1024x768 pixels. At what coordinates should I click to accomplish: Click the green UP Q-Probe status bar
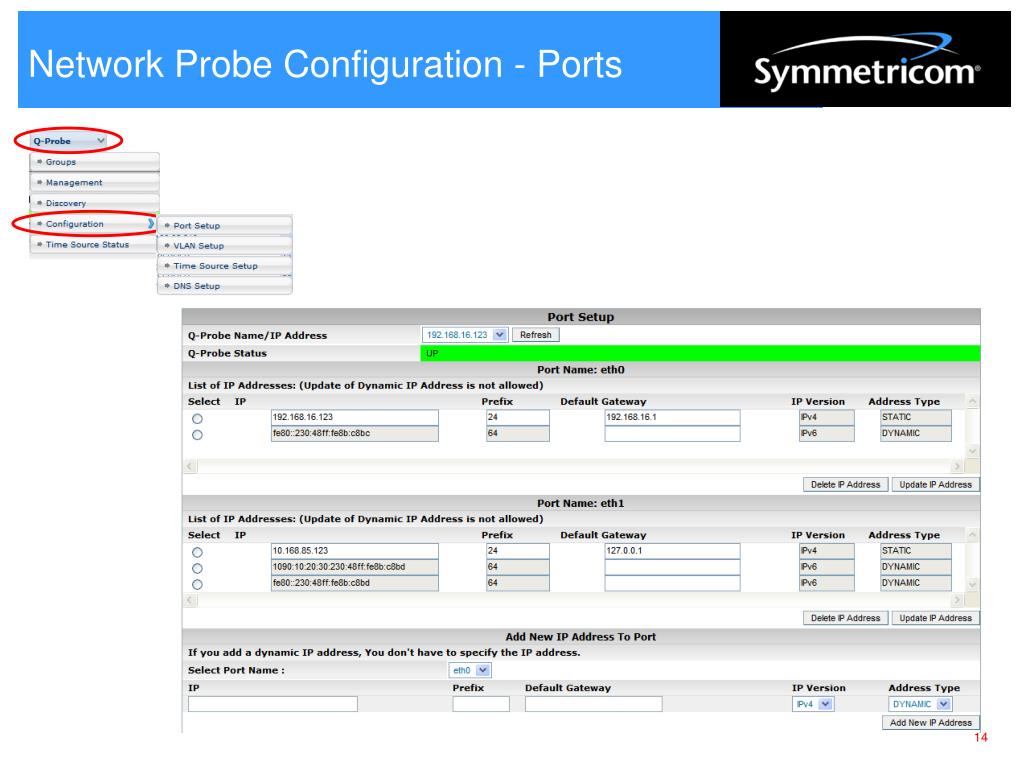[700, 353]
